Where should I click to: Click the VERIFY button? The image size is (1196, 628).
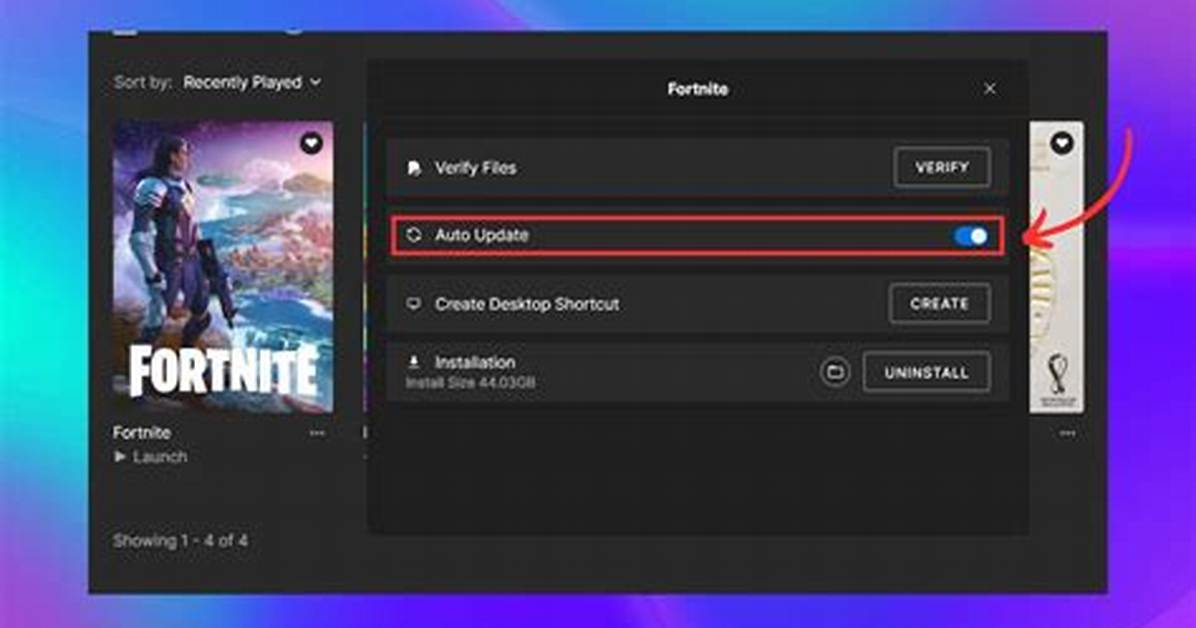[942, 167]
